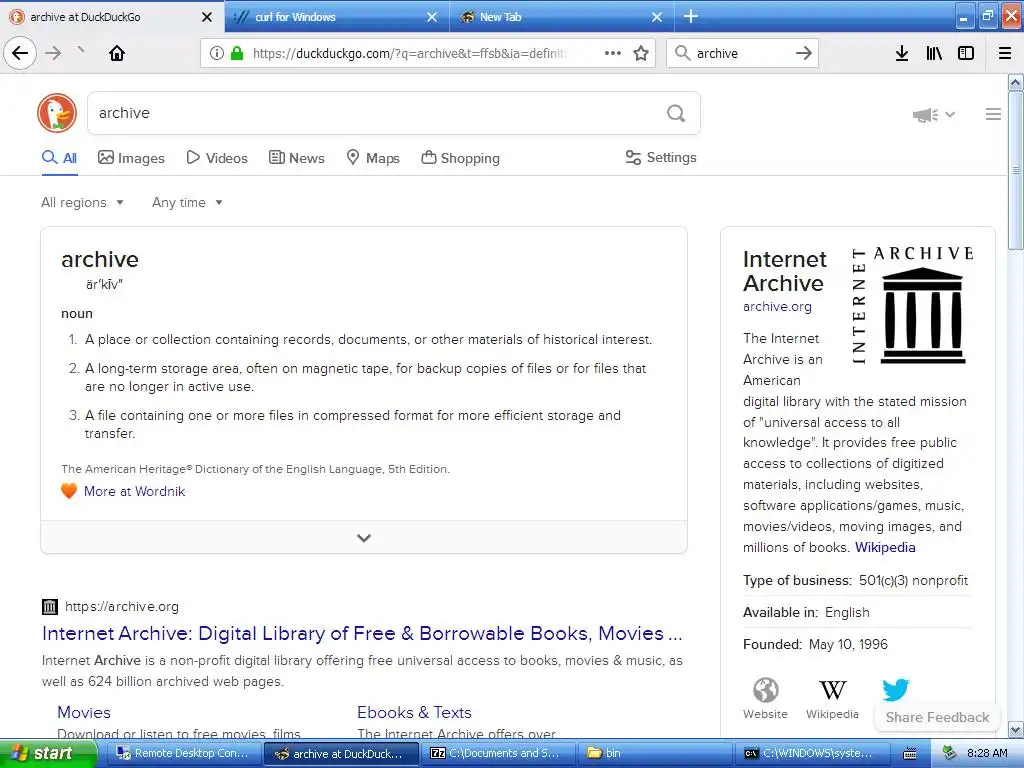Open C:\WINDOWS\system command prompt taskbar item
The height and width of the screenshot is (768, 1024).
[814, 753]
